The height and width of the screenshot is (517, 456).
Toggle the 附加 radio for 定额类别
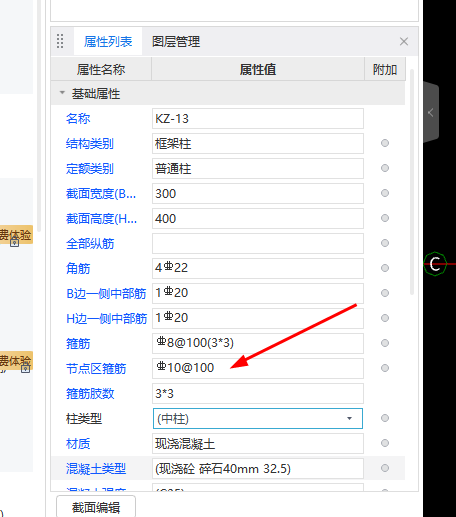[385, 168]
